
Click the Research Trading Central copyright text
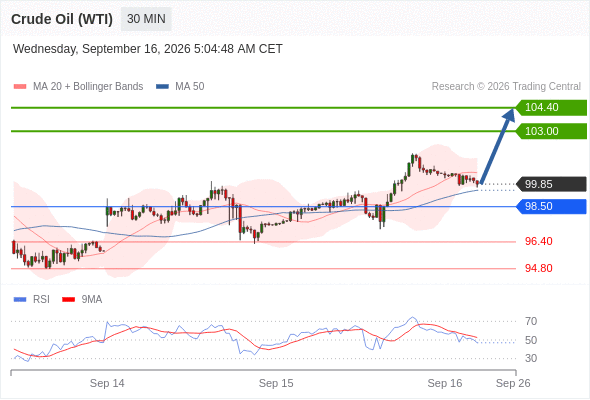[506, 87]
